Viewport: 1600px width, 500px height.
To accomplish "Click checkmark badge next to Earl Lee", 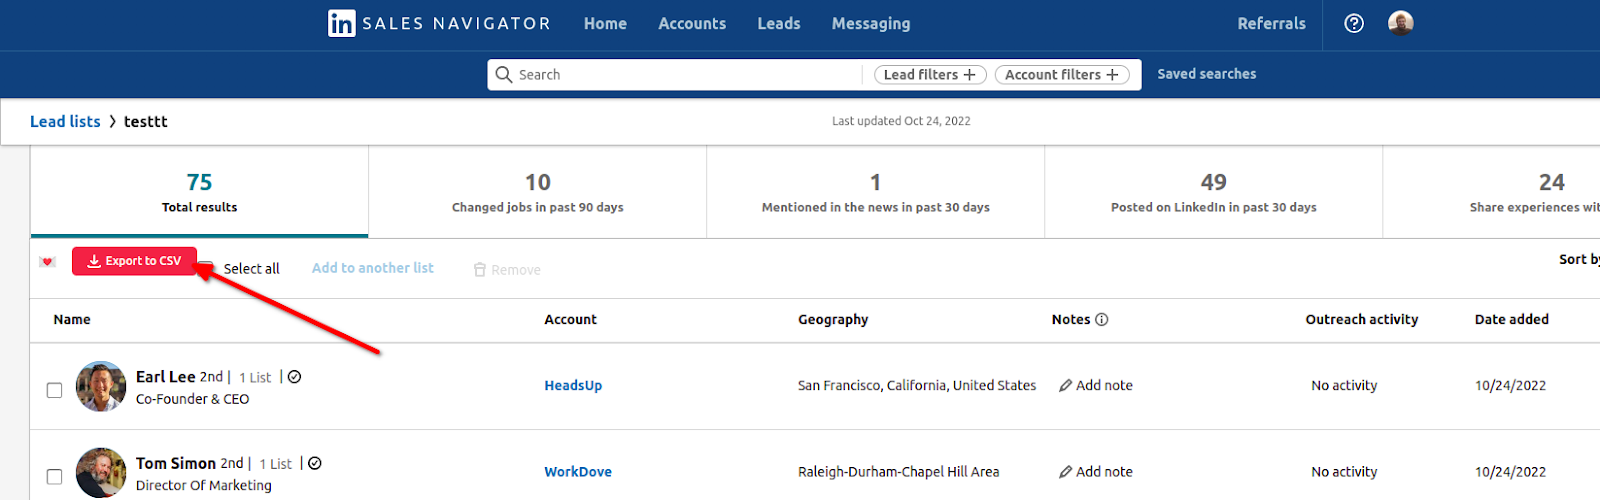I will [x=295, y=377].
